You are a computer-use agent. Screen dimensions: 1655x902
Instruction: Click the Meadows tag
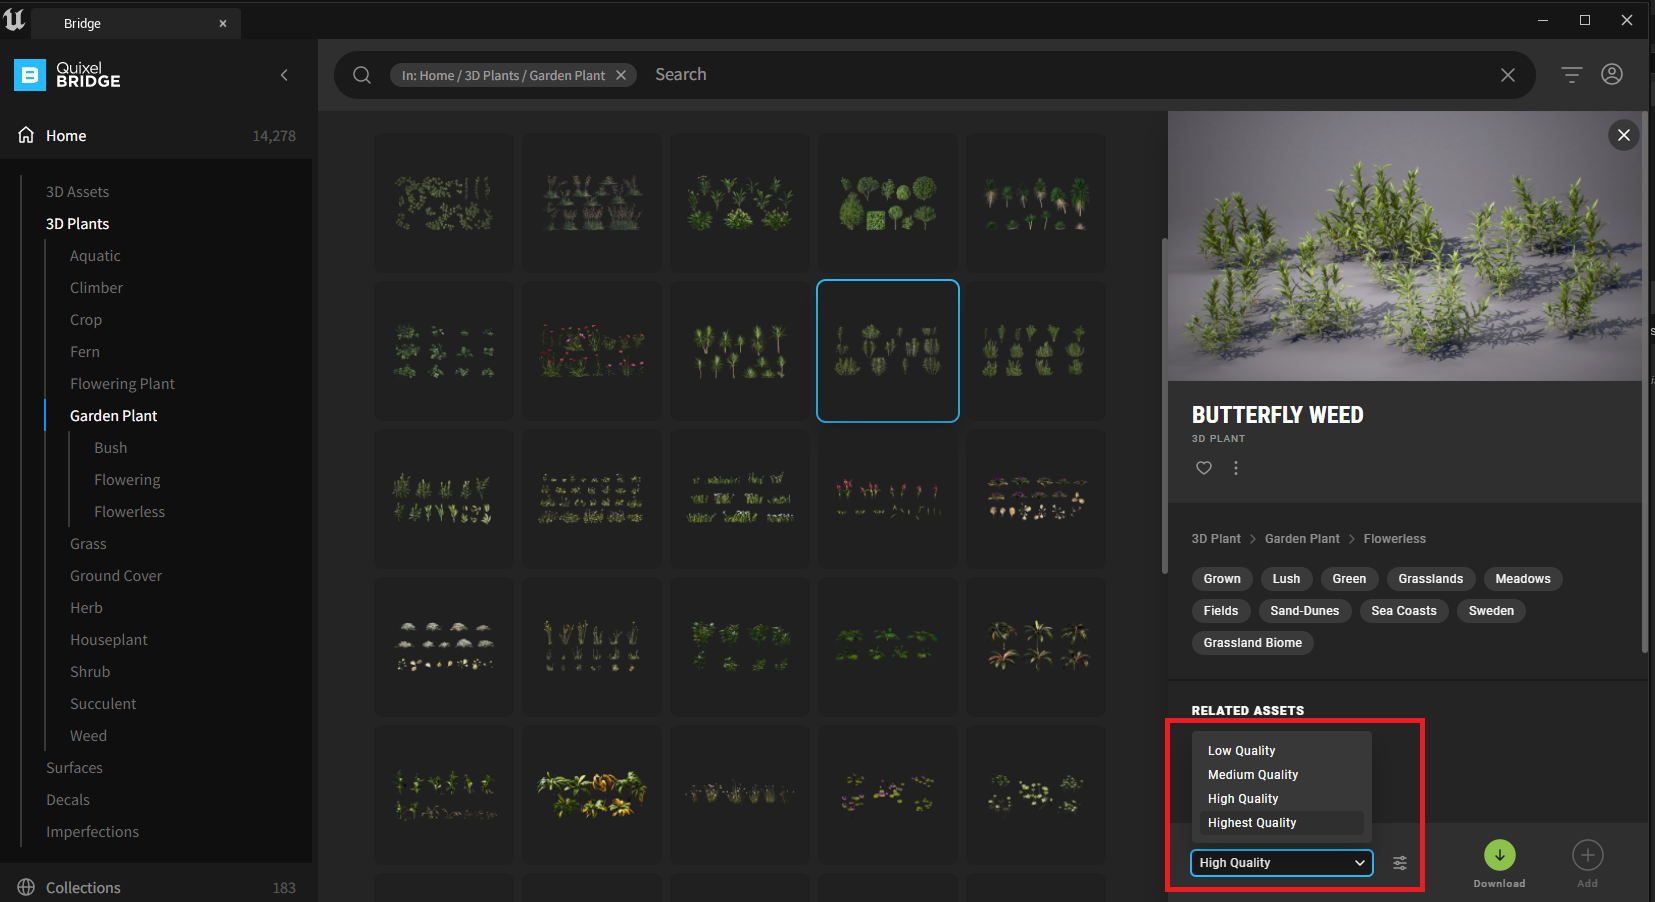(1523, 579)
